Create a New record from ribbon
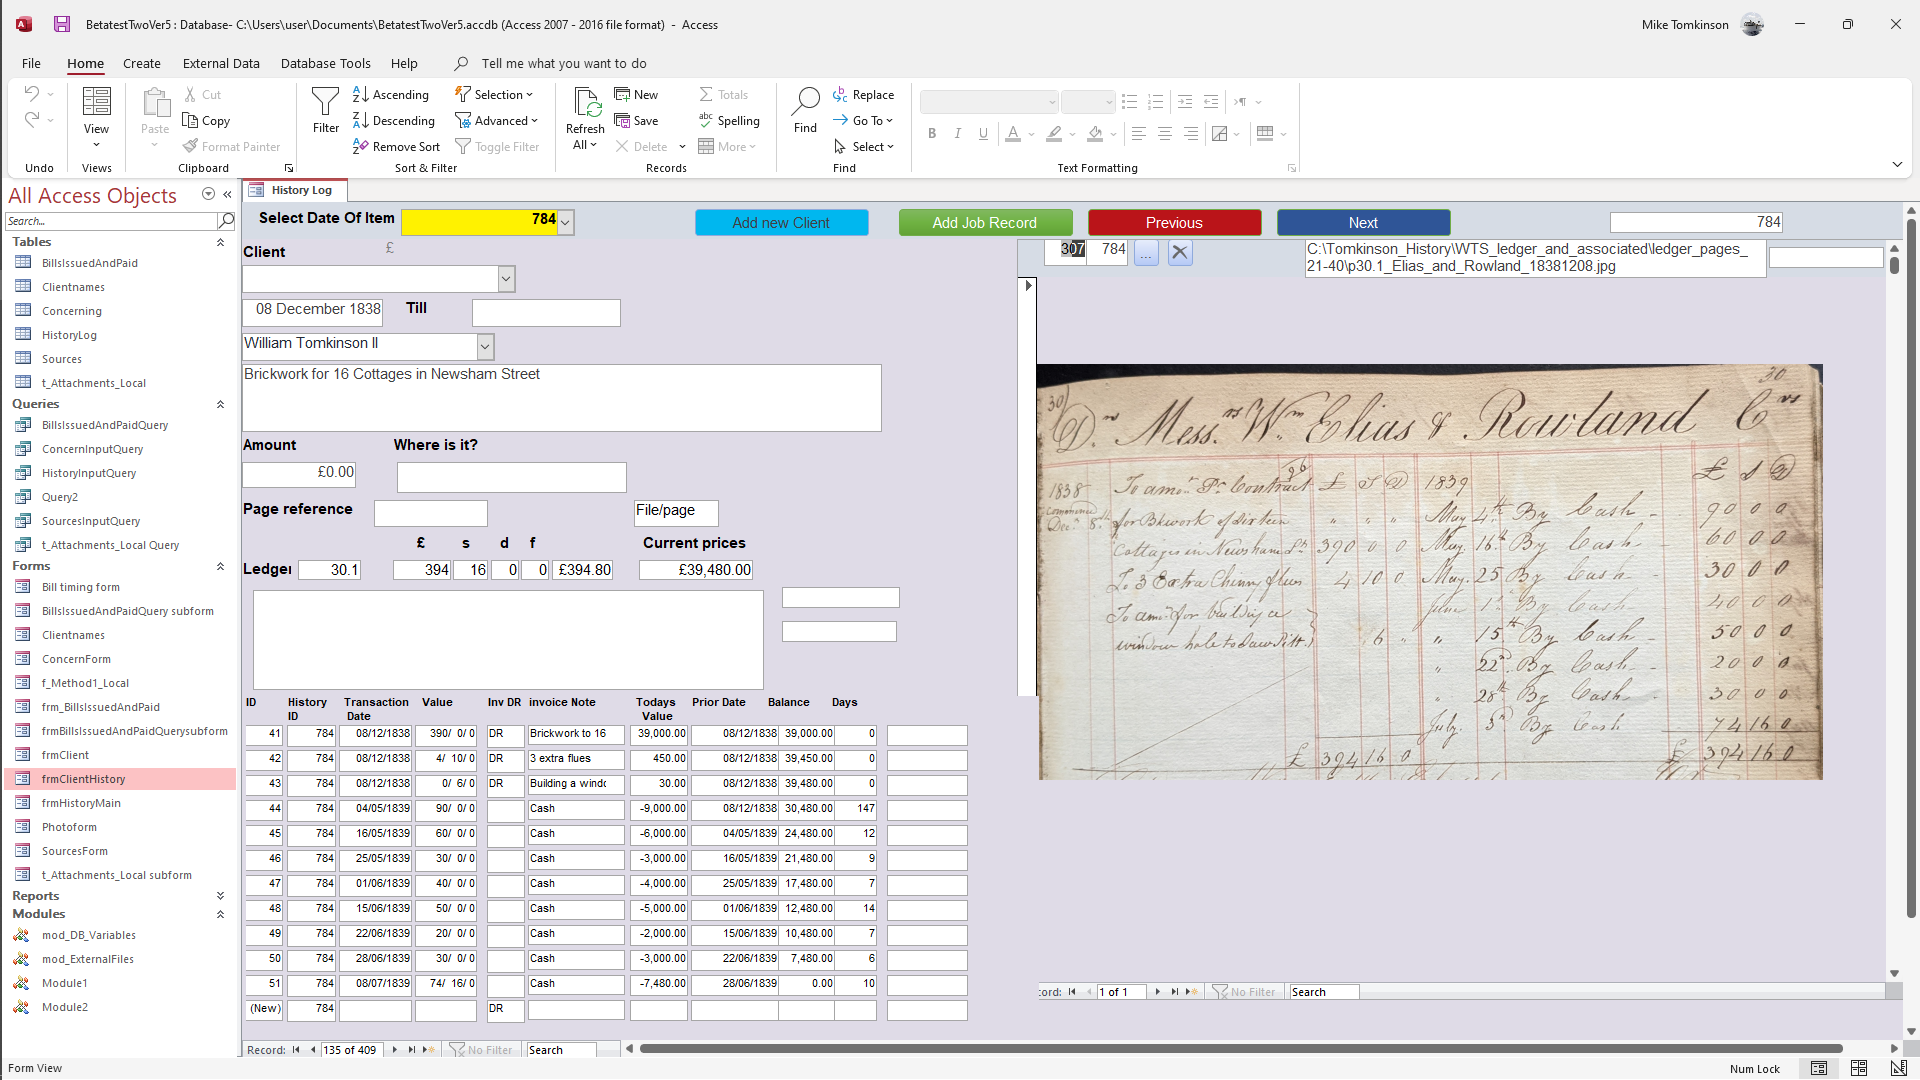Image resolution: width=1920 pixels, height=1080 pixels. tap(636, 94)
